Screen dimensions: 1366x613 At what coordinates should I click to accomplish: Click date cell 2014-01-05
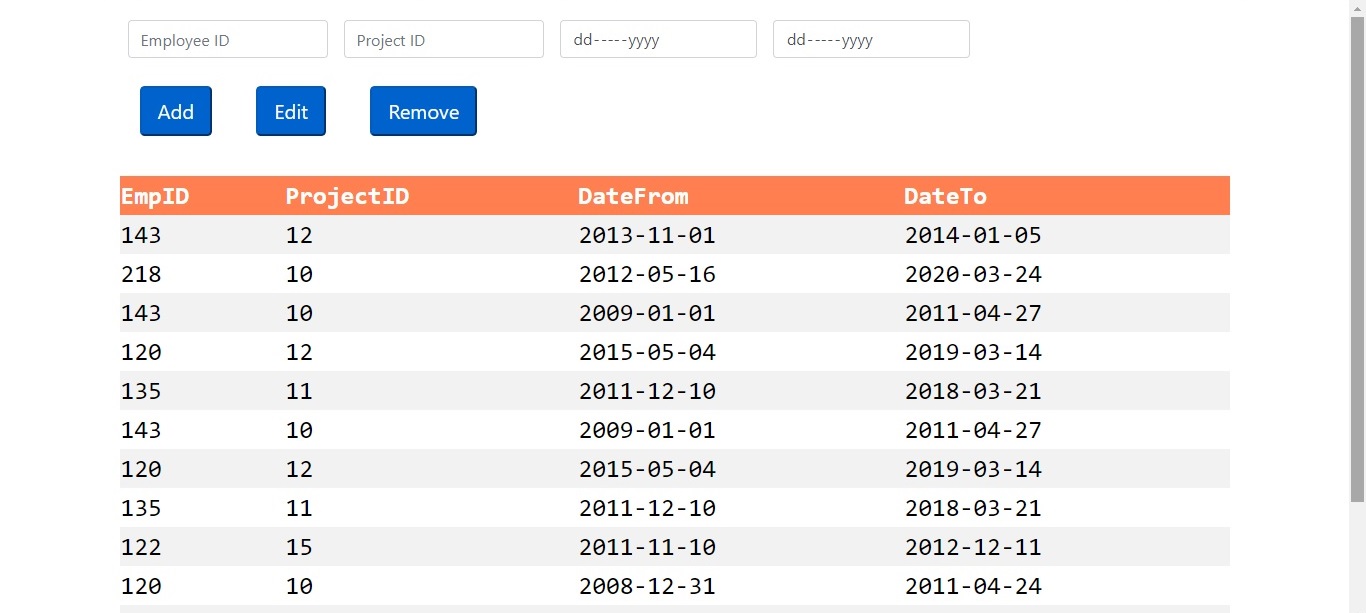click(973, 235)
